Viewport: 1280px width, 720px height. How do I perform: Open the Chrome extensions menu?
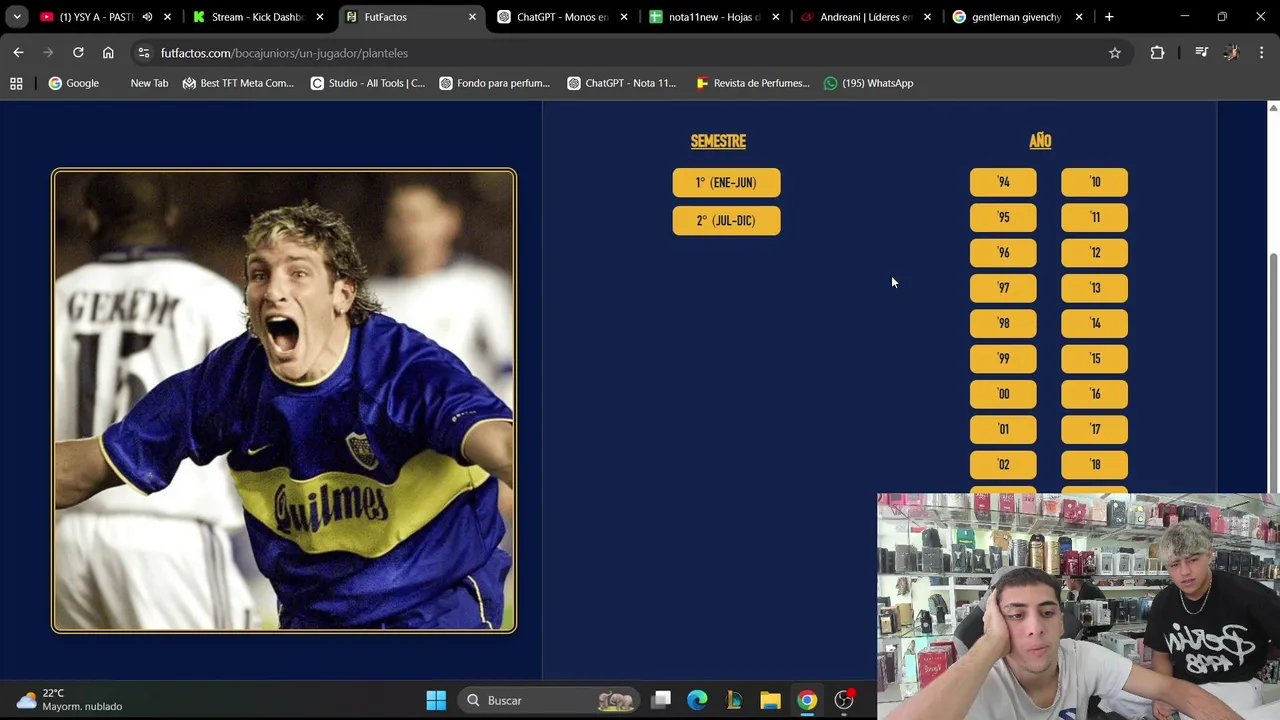1157,53
